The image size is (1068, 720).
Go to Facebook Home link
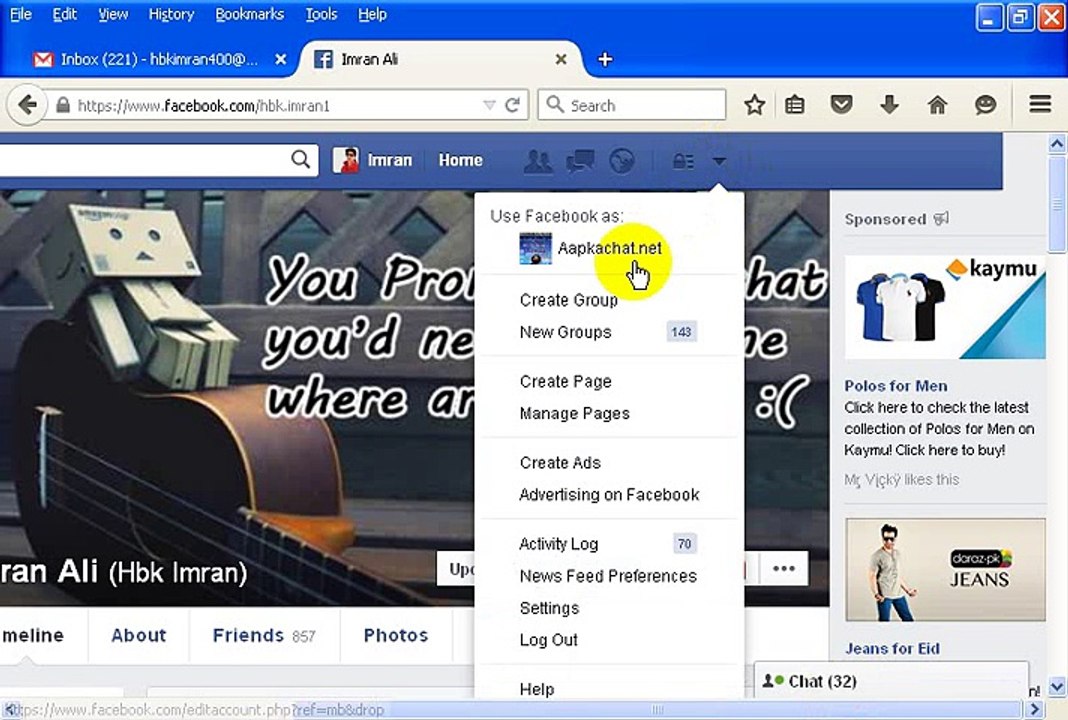pyautogui.click(x=460, y=160)
